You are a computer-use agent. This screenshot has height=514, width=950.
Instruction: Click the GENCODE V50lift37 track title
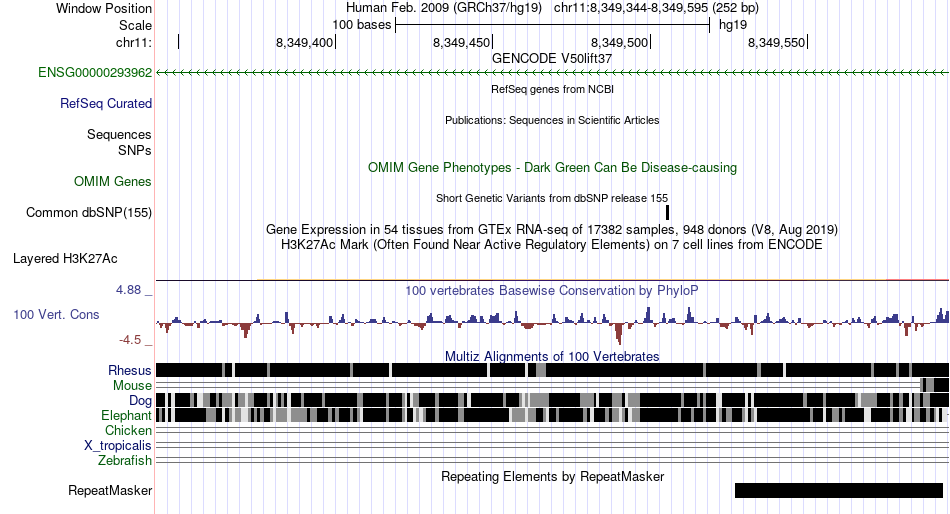tap(552, 59)
